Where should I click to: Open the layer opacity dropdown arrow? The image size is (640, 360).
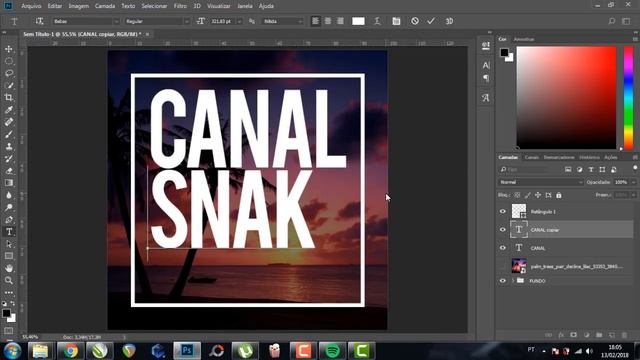(633, 182)
